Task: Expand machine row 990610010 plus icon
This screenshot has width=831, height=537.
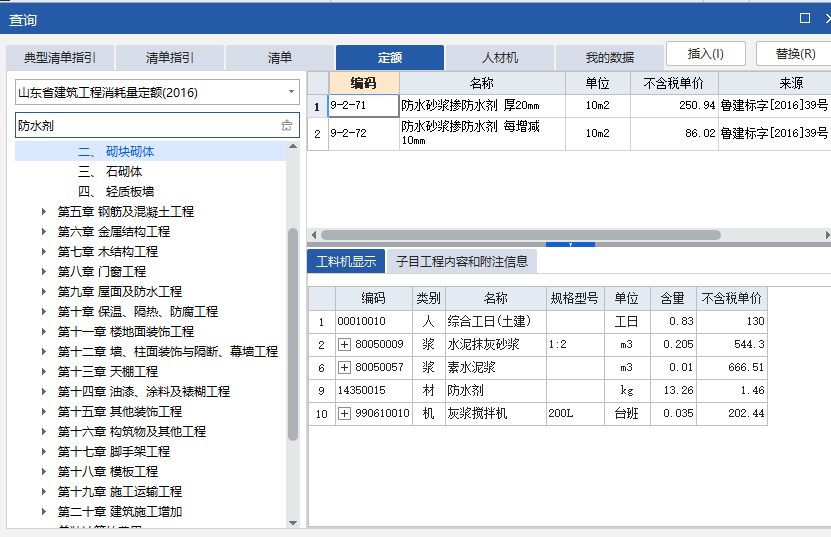Action: pyautogui.click(x=344, y=413)
